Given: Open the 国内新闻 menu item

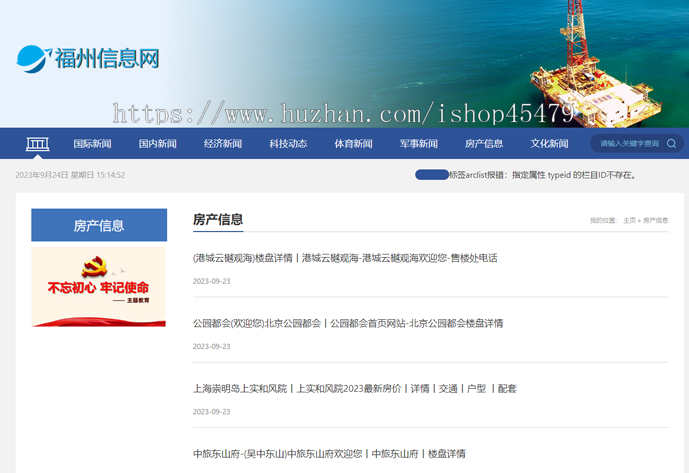Looking at the screenshot, I should (x=158, y=144).
